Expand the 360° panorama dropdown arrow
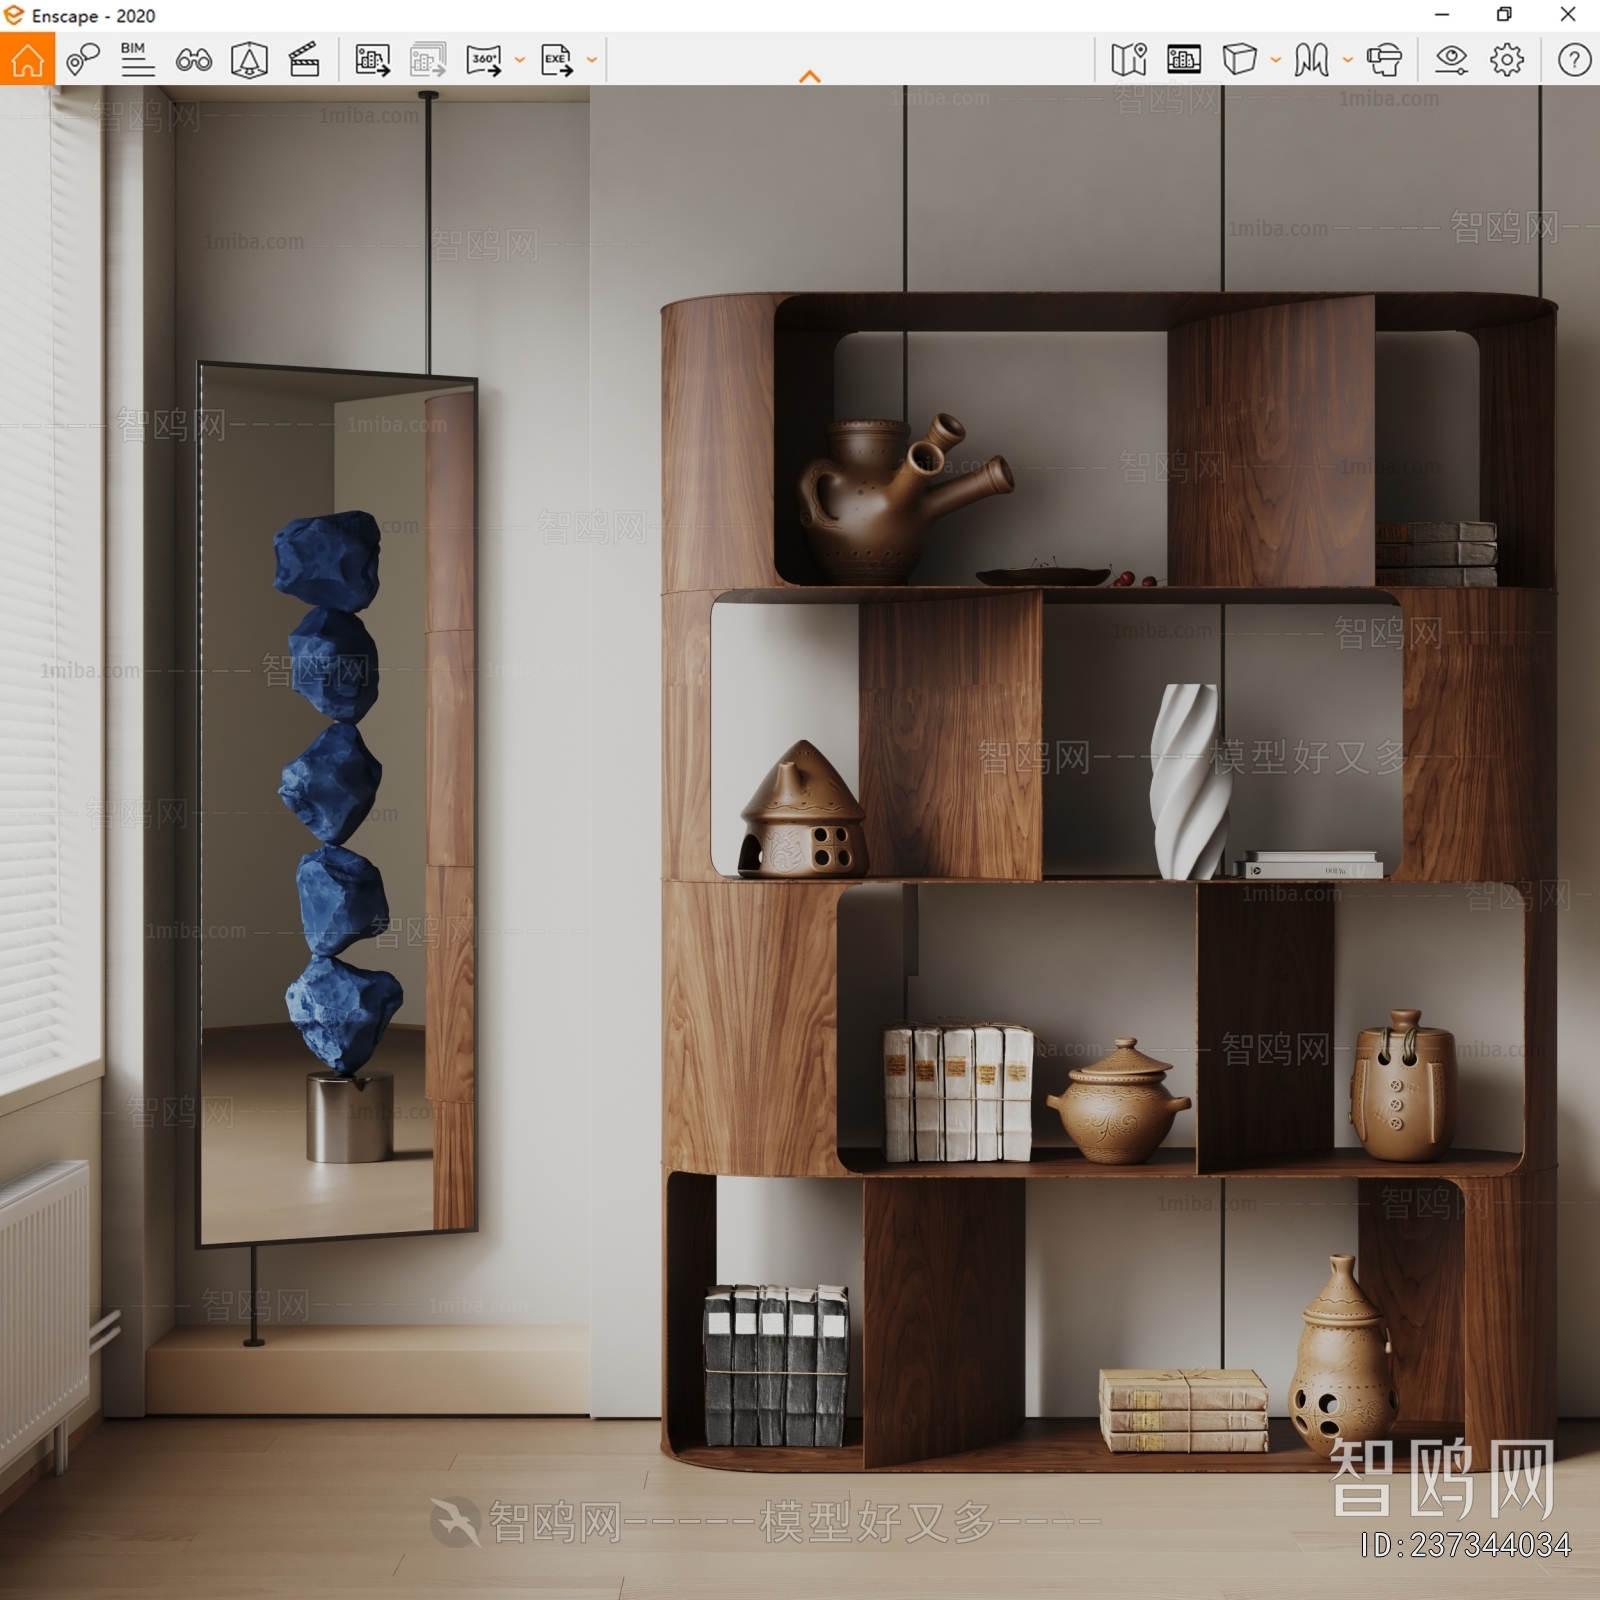This screenshot has width=1600, height=1600. (x=520, y=60)
